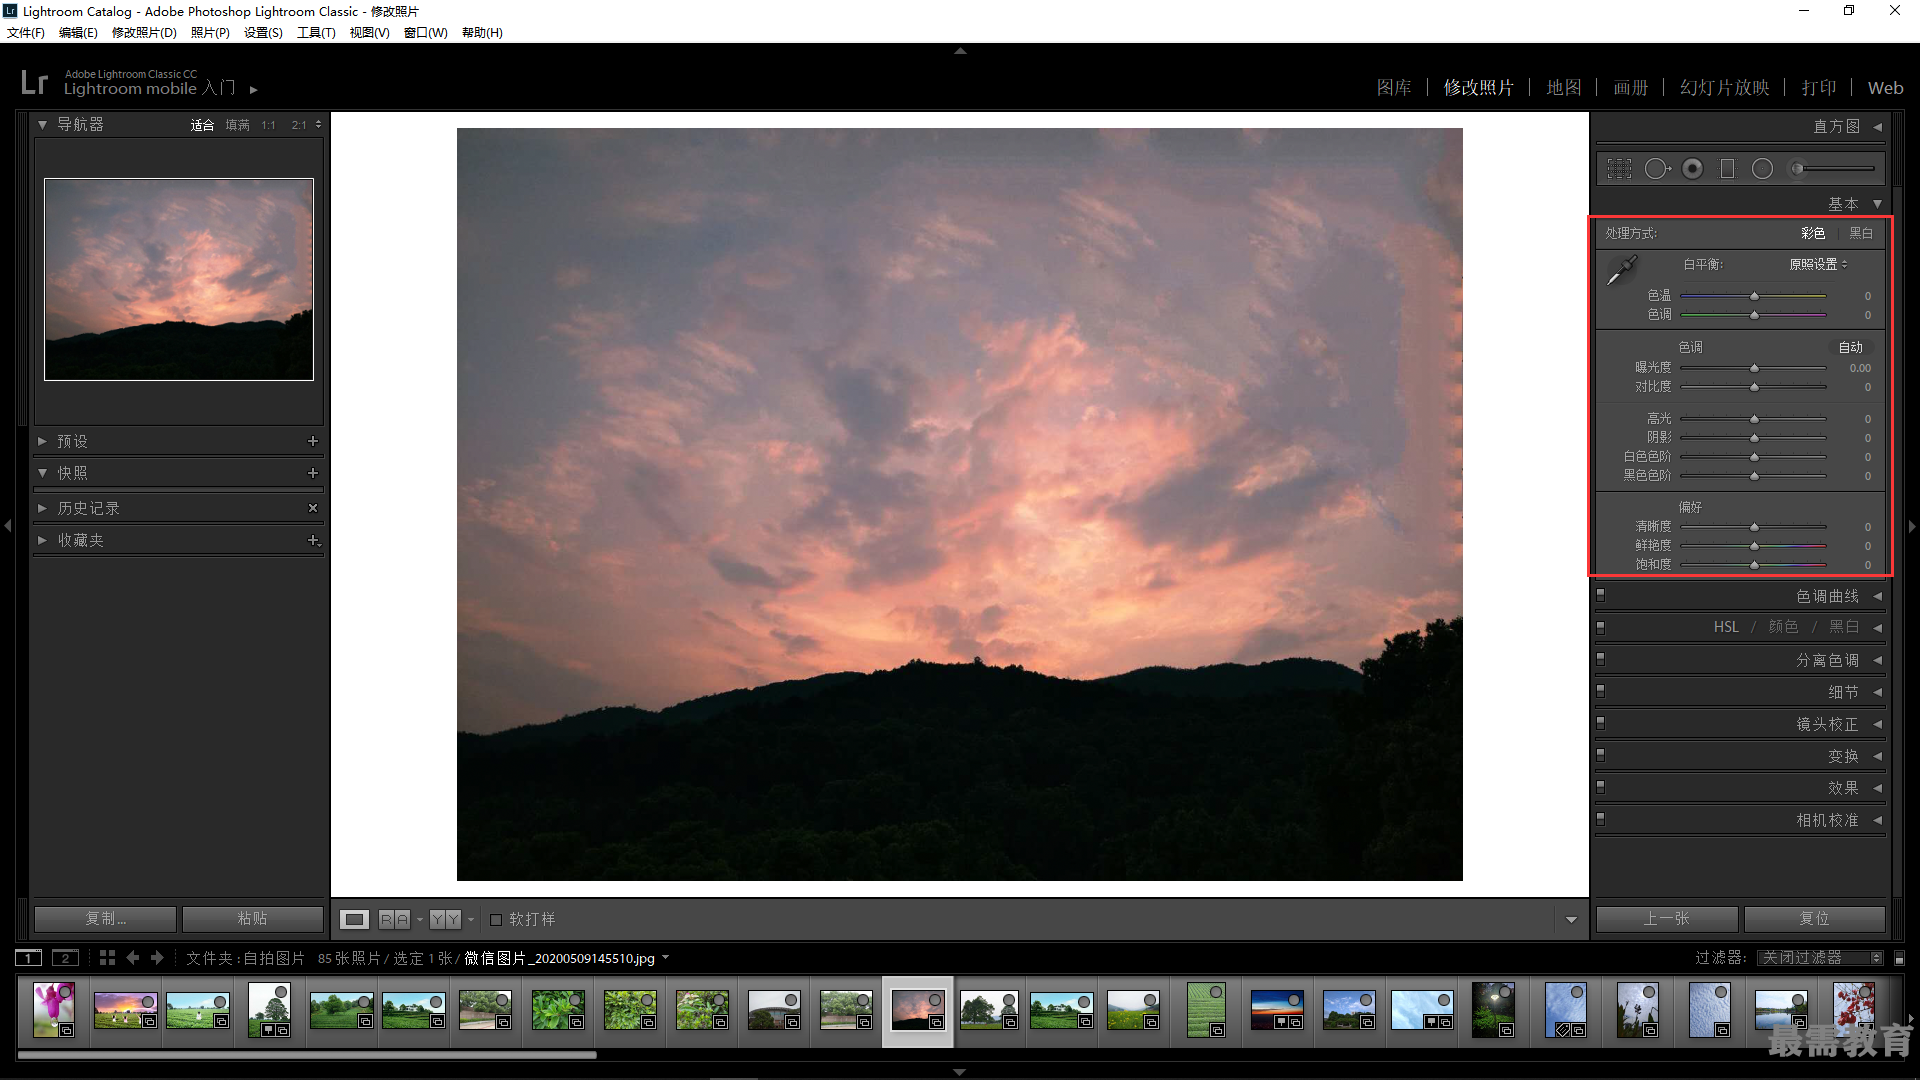Image resolution: width=1920 pixels, height=1080 pixels.
Task: Enable the 软打样 soft proofing checkbox
Action: [496, 920]
